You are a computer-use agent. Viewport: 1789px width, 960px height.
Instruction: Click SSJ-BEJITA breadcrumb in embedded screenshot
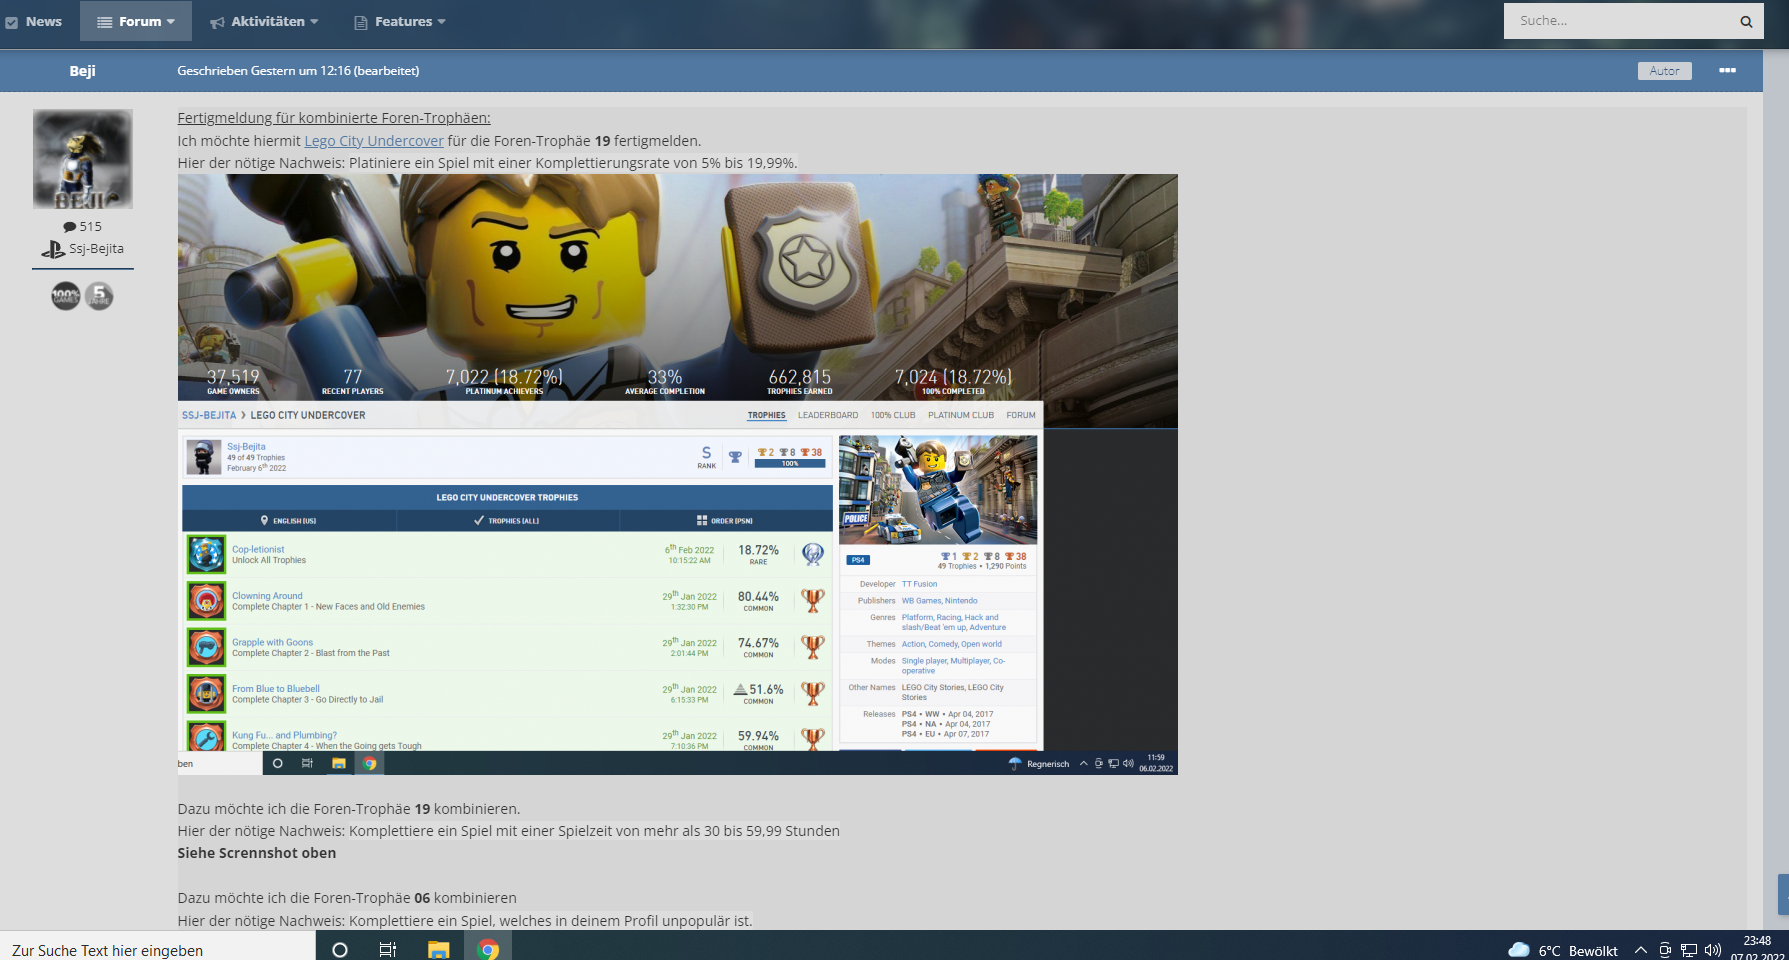pos(209,415)
